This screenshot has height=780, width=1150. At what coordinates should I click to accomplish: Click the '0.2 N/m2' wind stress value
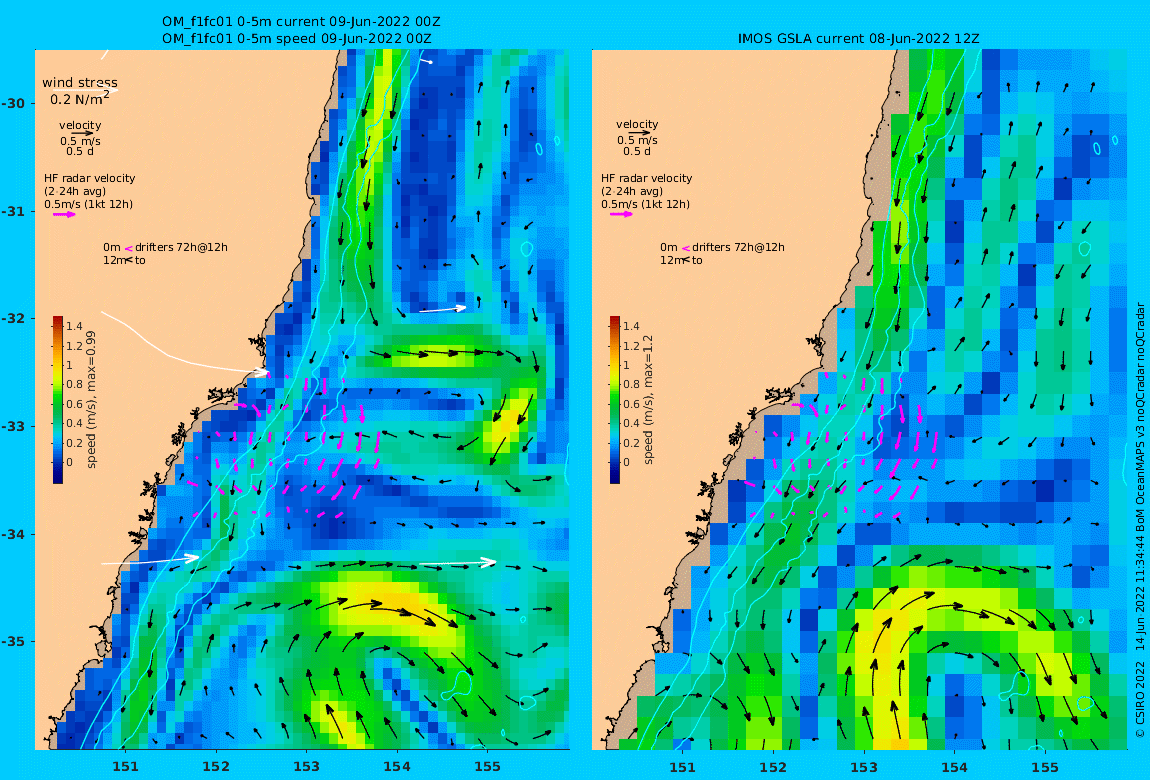tap(80, 98)
